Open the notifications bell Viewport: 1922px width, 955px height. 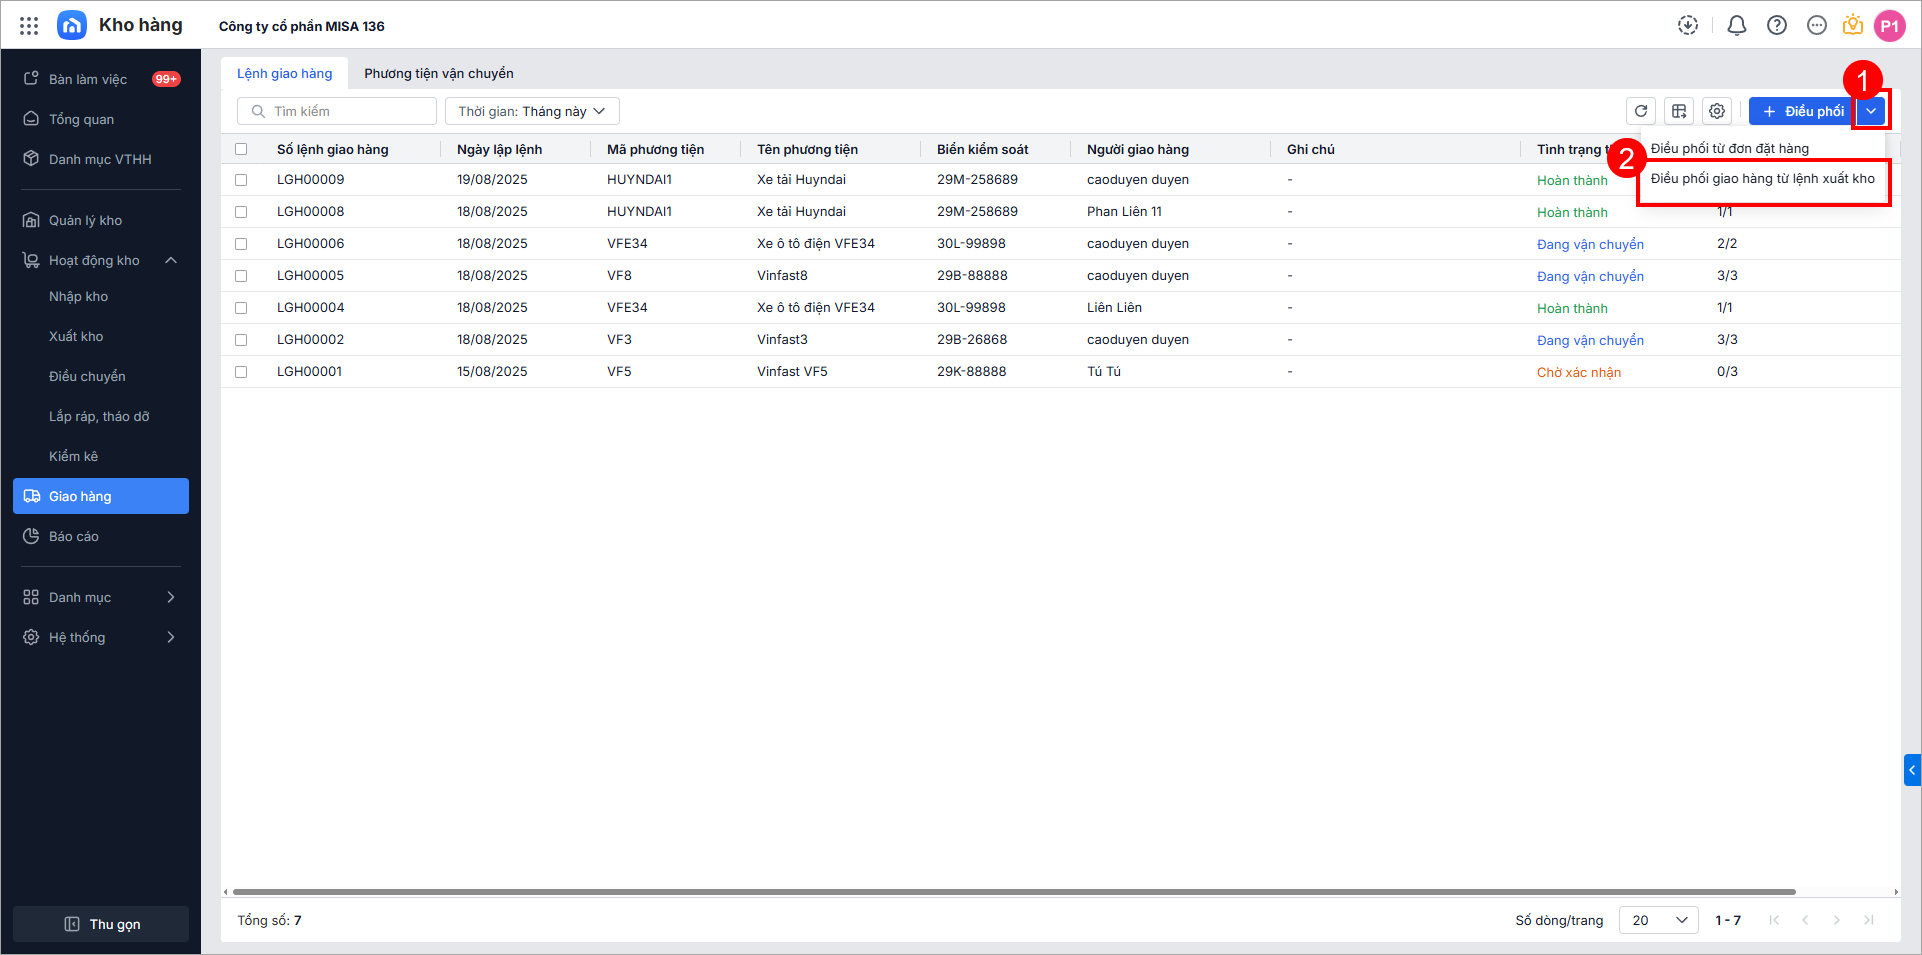(x=1737, y=26)
